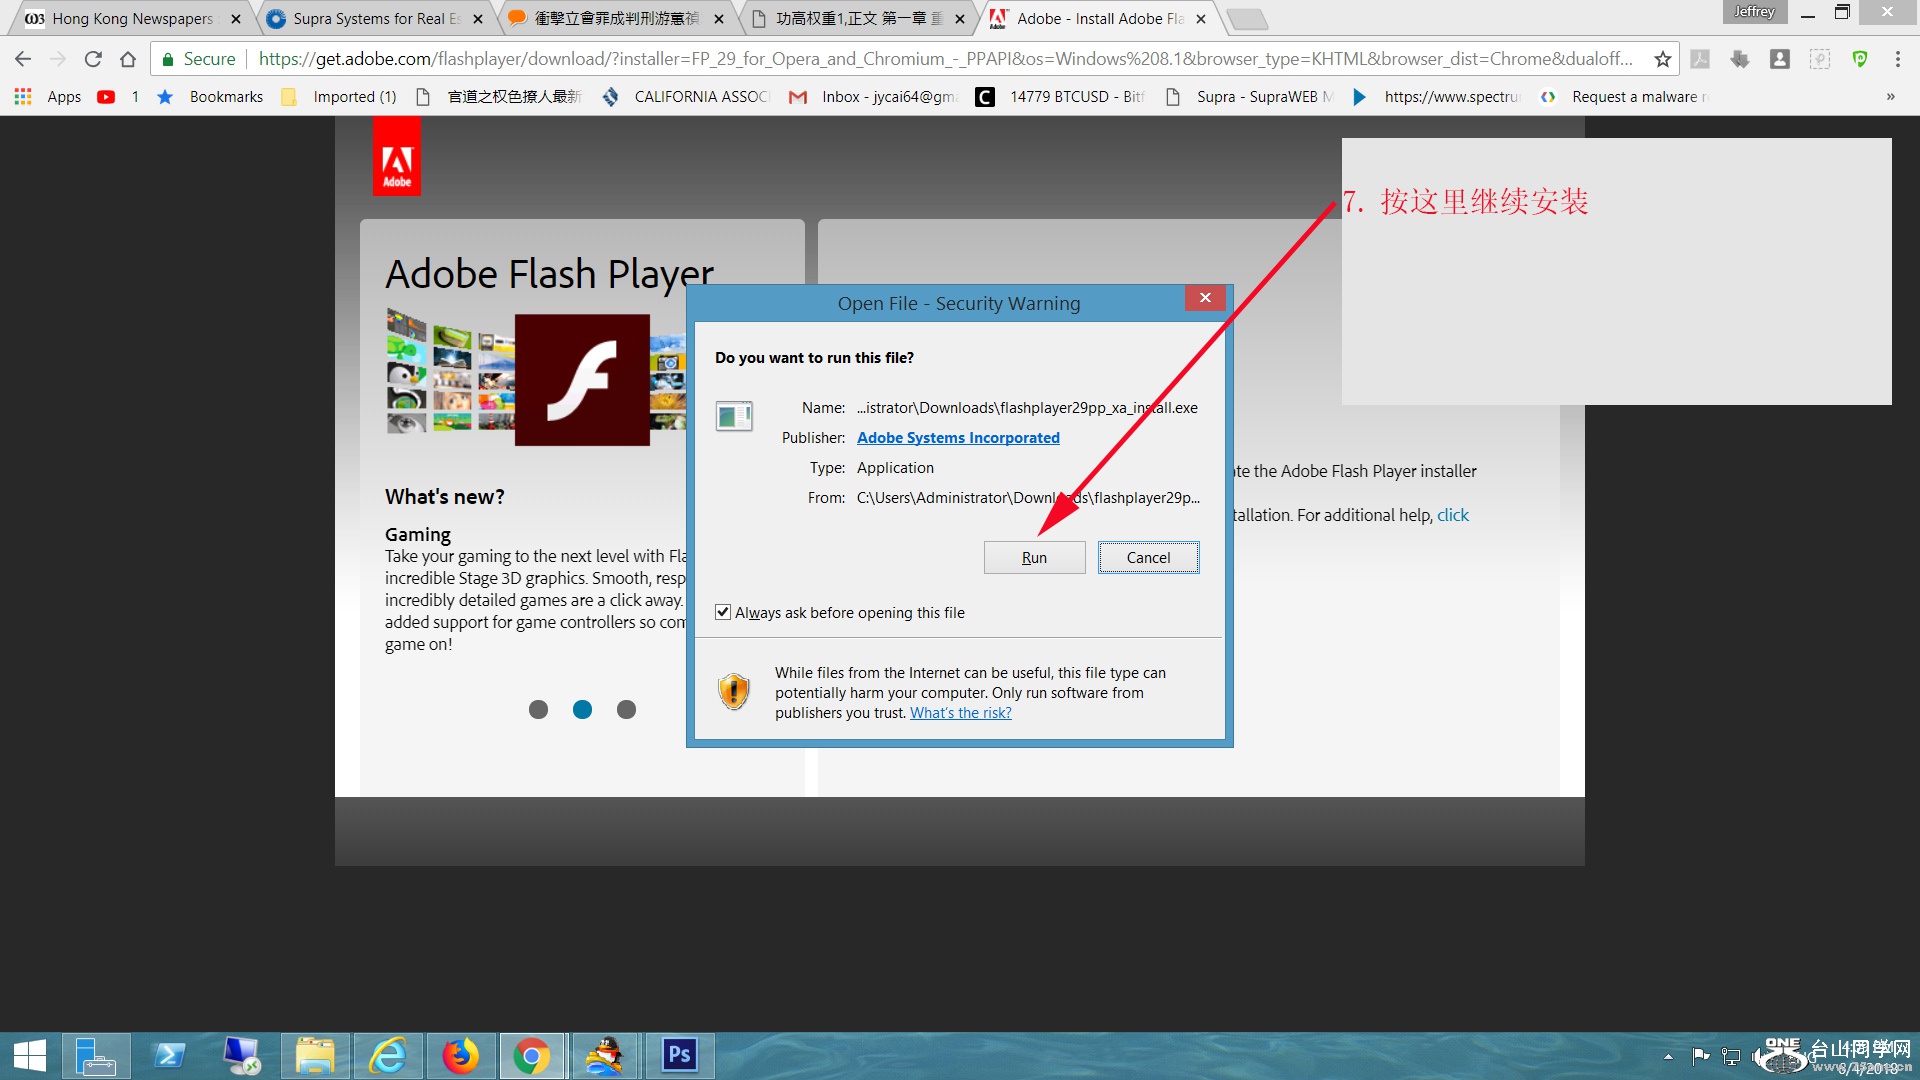This screenshot has height=1080, width=1920.
Task: Expand hidden bookmarks with the chevron
Action: point(1890,97)
